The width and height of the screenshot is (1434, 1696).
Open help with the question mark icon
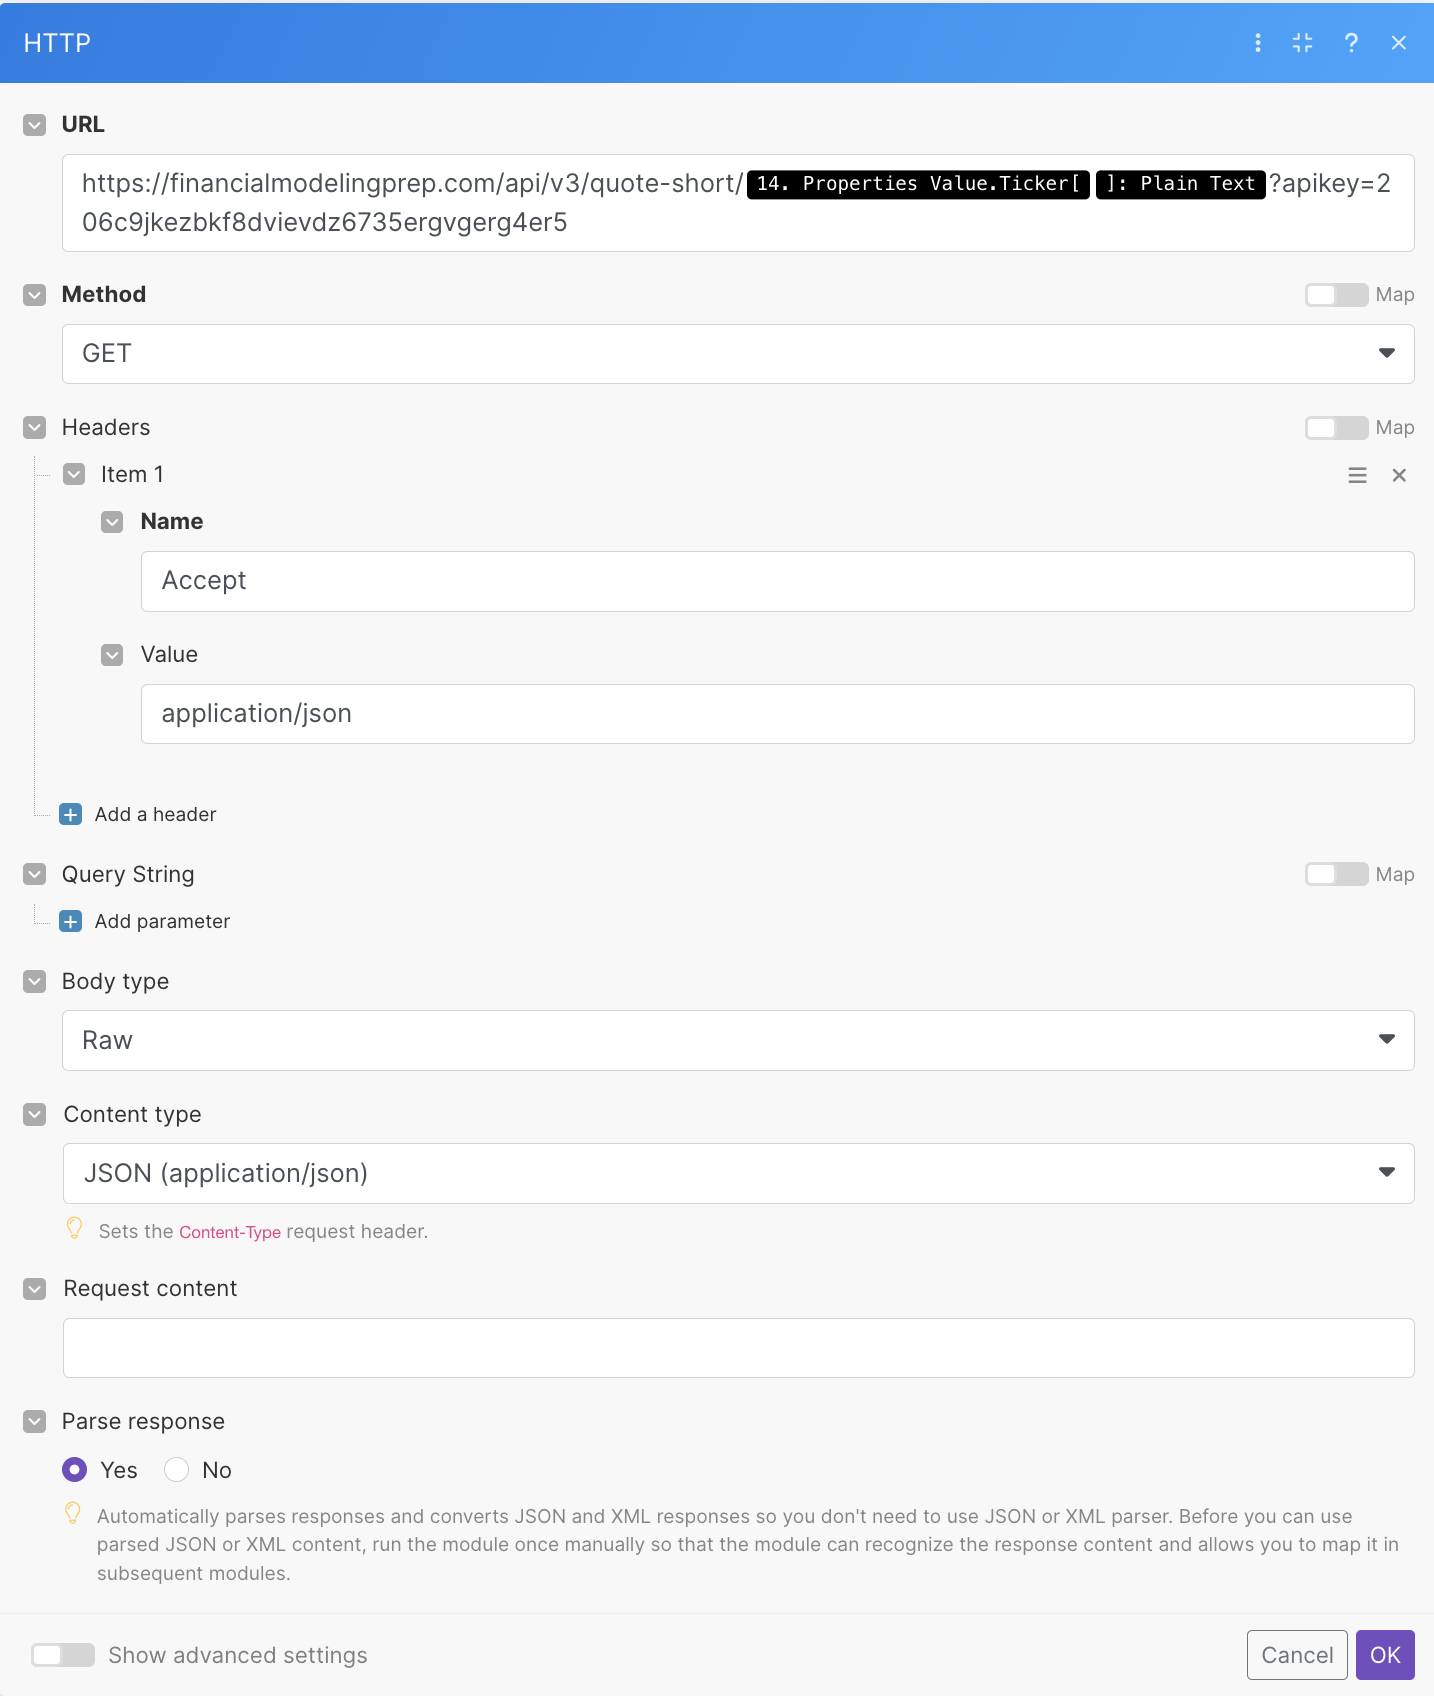(x=1351, y=43)
